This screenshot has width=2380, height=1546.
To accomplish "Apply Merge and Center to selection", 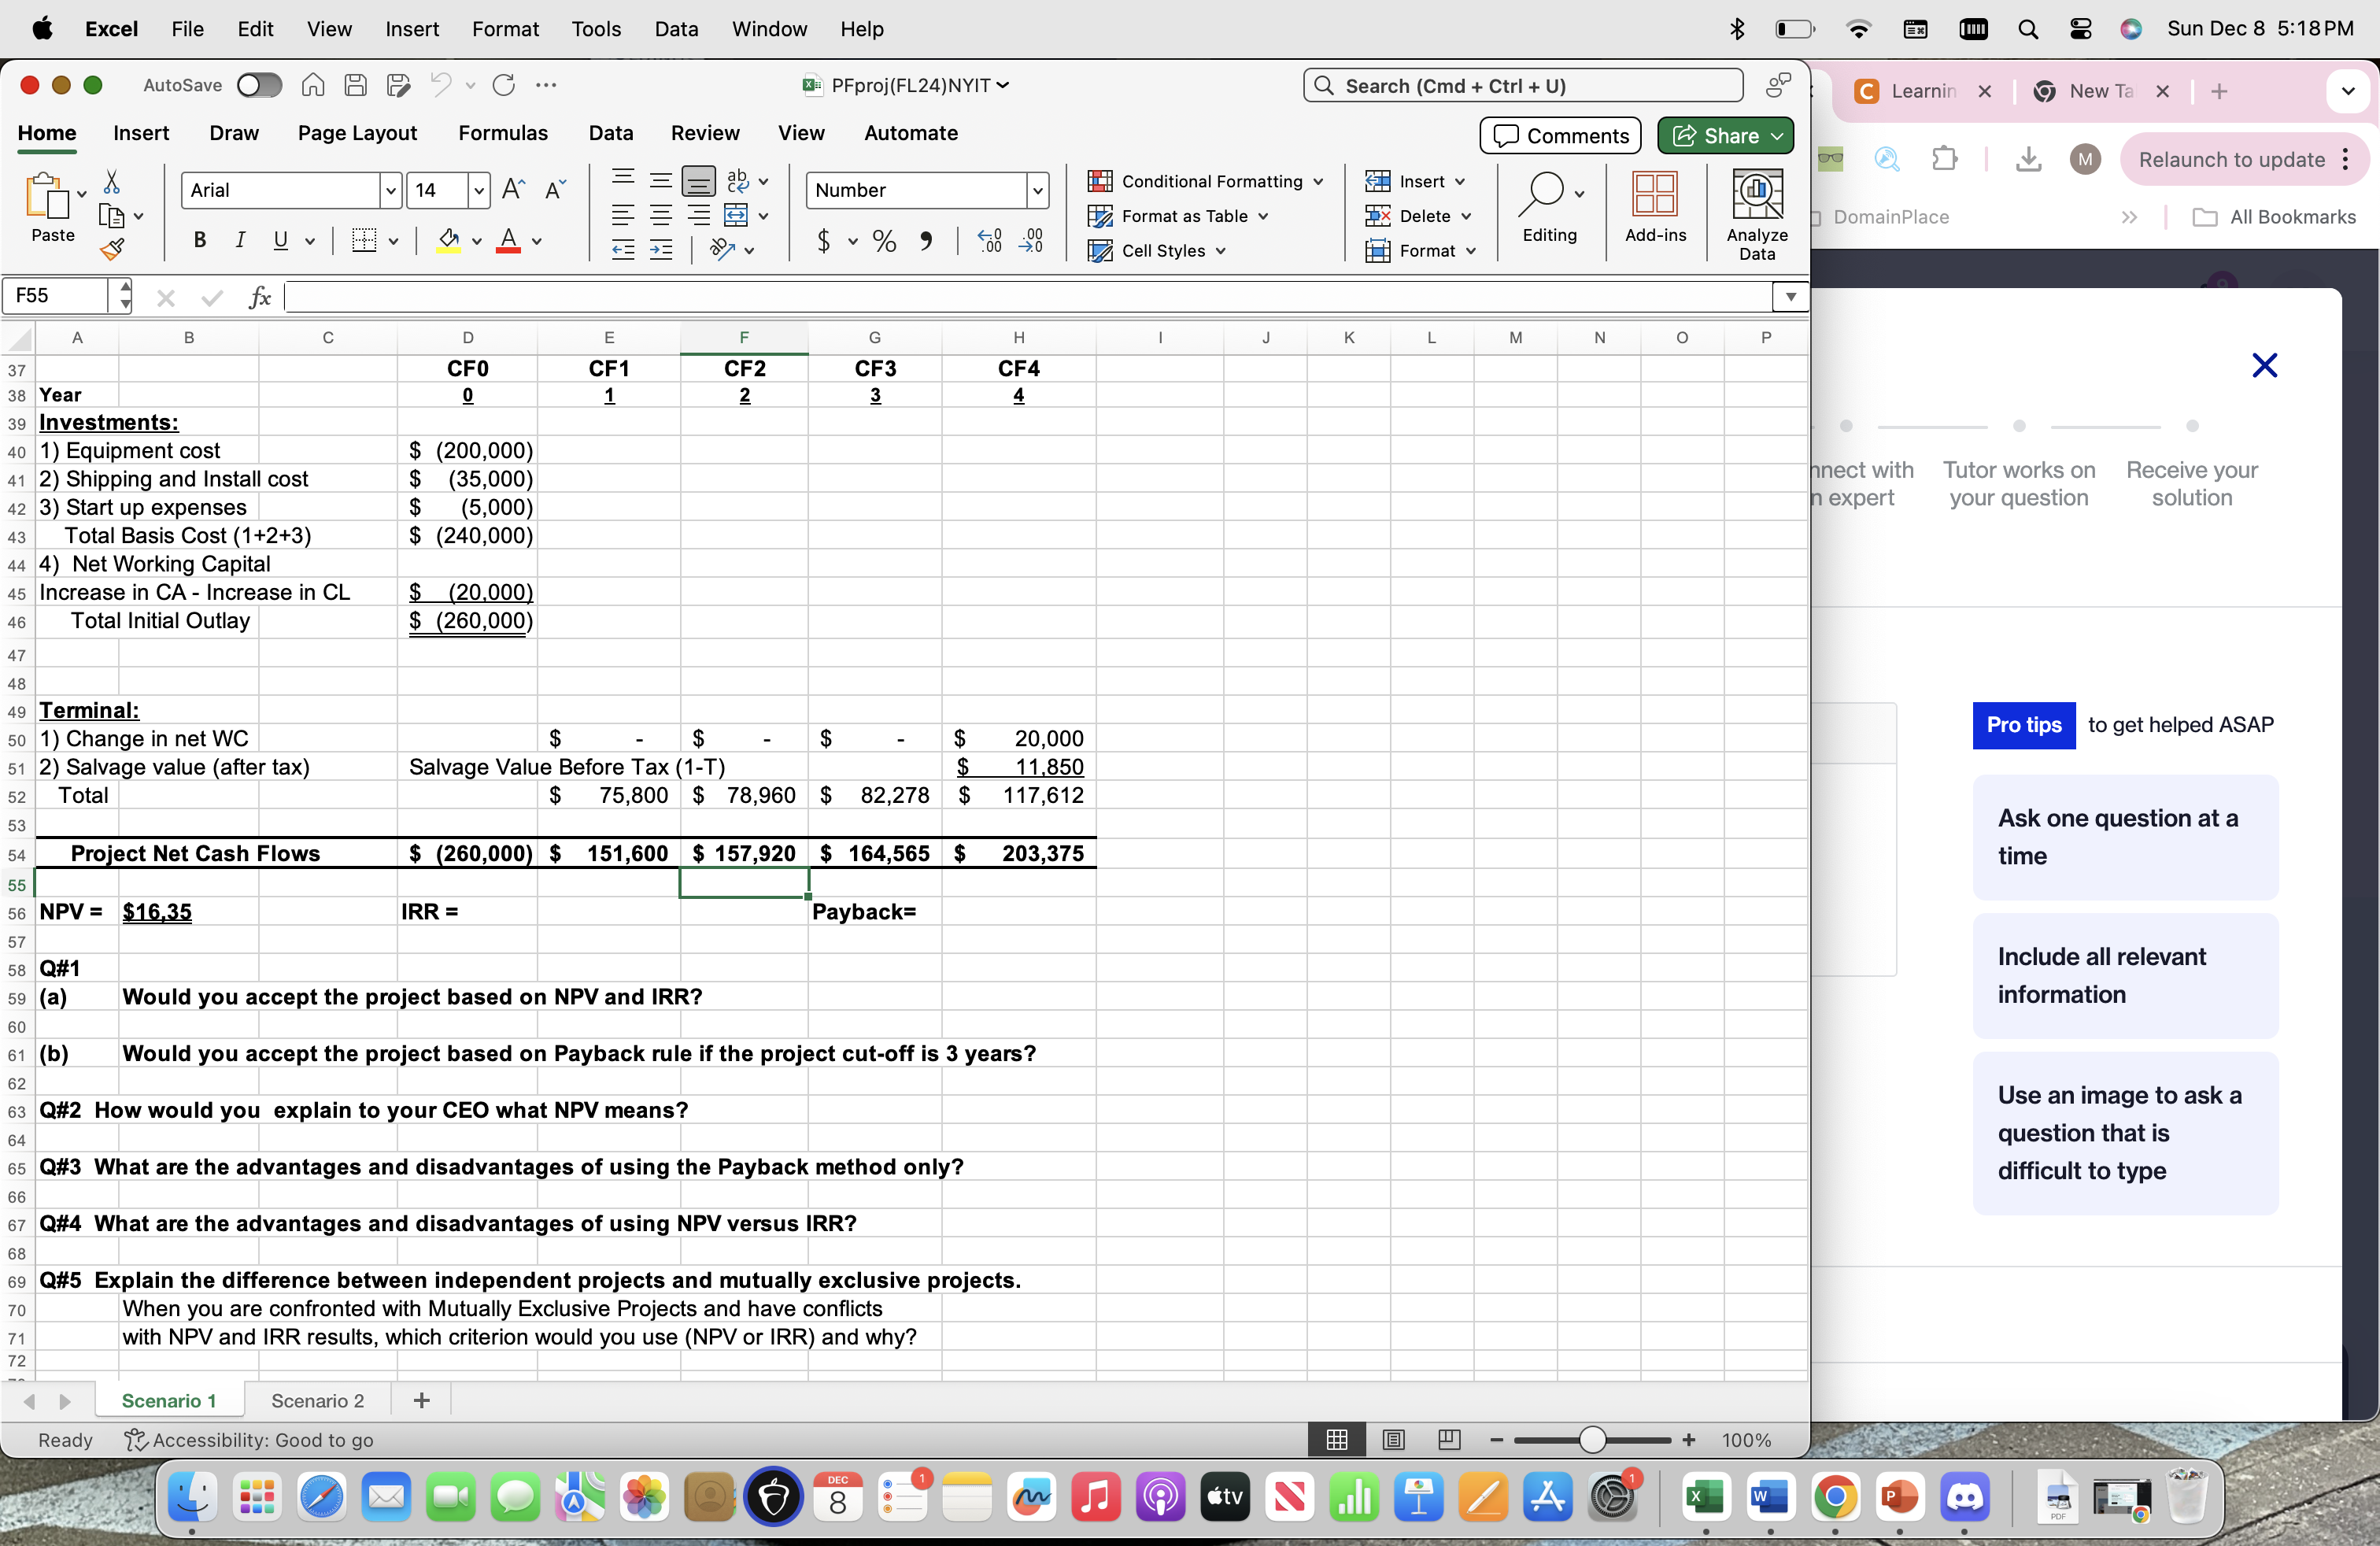I will pos(736,215).
